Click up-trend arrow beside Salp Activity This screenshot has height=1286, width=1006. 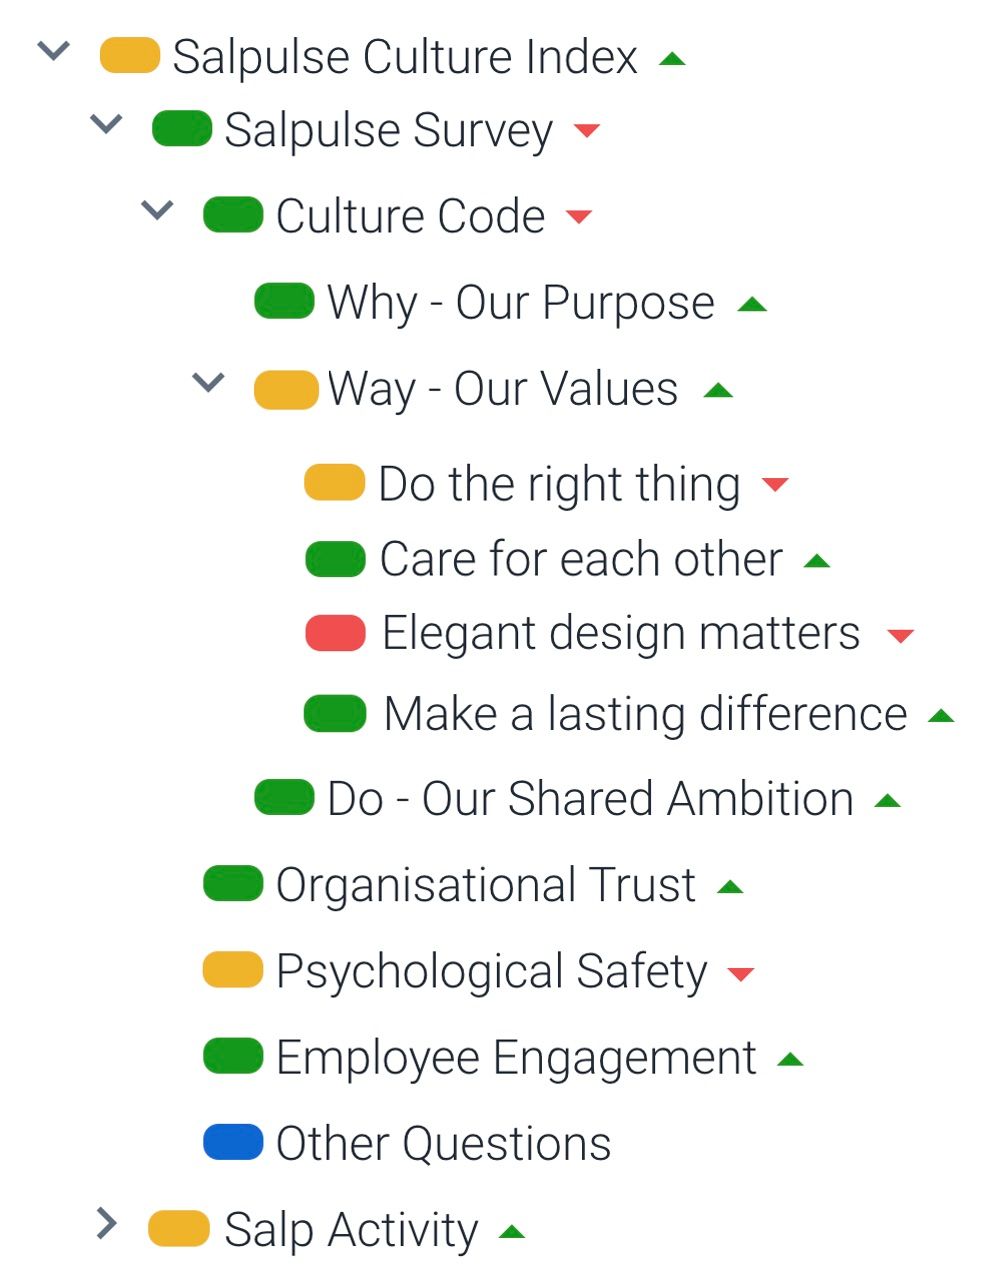pyautogui.click(x=512, y=1231)
